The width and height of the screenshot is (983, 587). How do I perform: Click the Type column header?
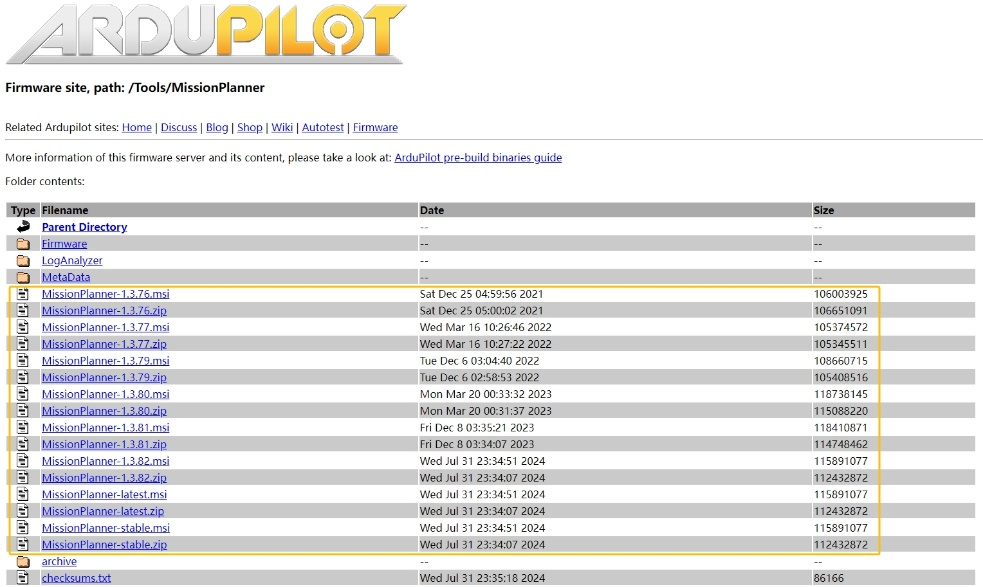point(23,210)
